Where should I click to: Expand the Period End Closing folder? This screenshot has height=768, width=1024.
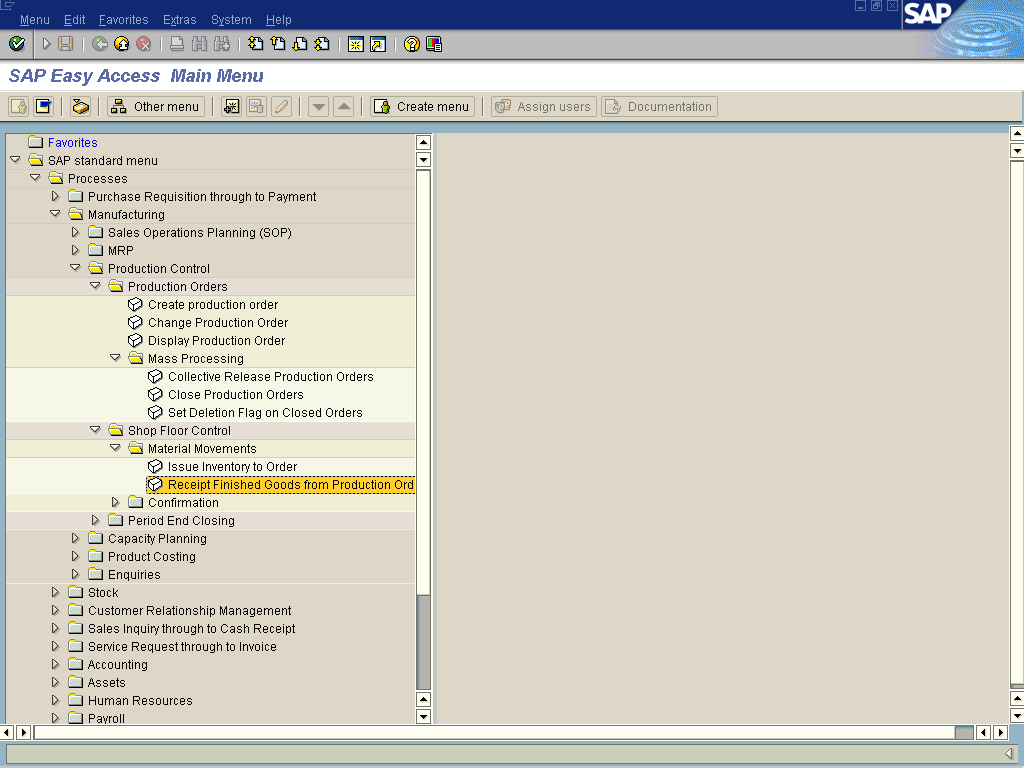point(95,520)
